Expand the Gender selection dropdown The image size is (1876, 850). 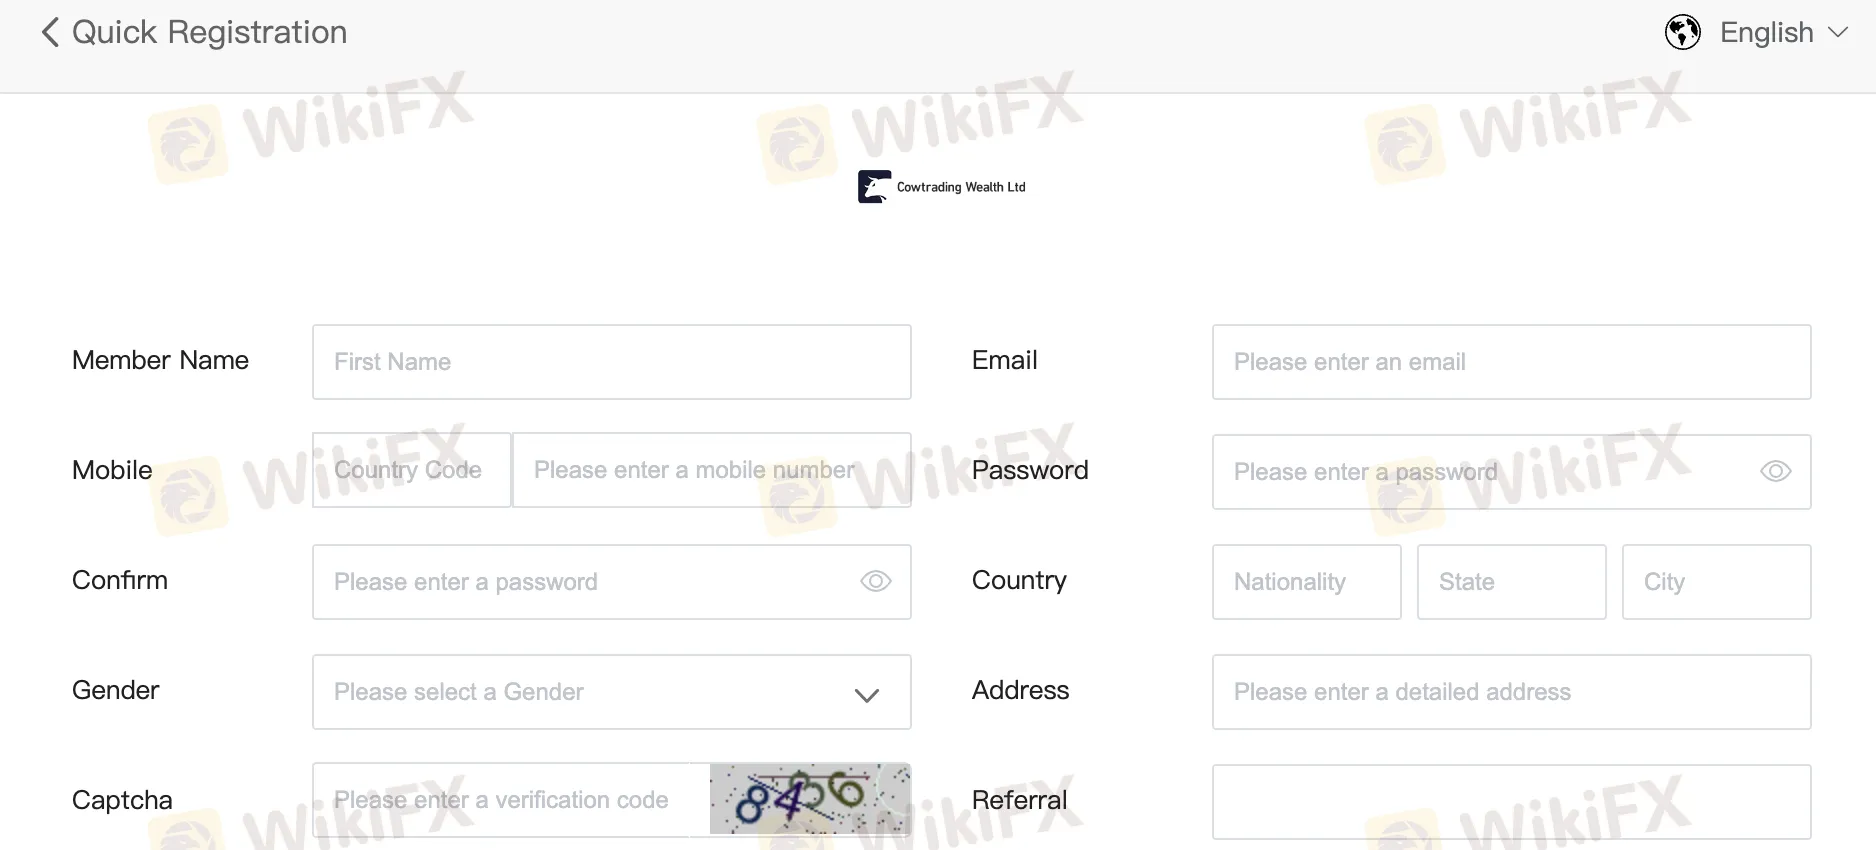612,692
